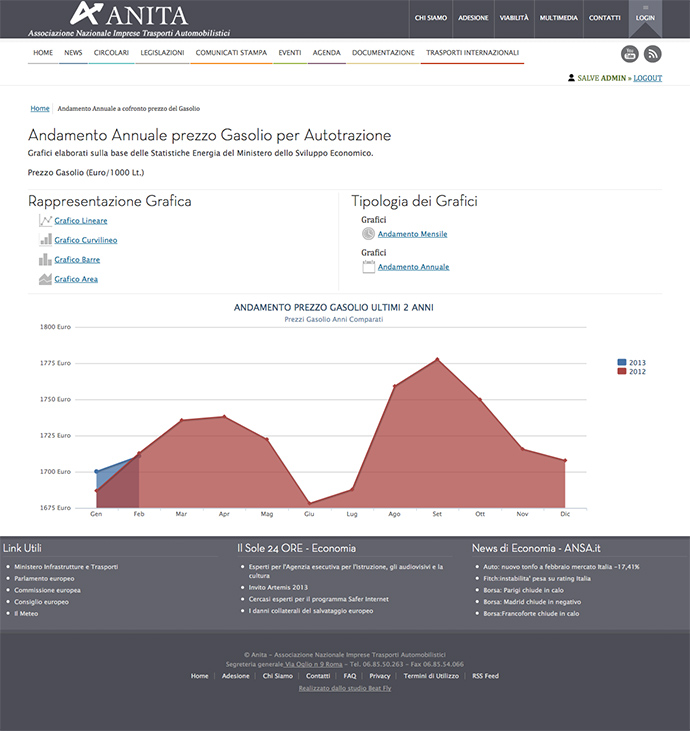Open the VIABILITÀ top menu

click(x=514, y=18)
